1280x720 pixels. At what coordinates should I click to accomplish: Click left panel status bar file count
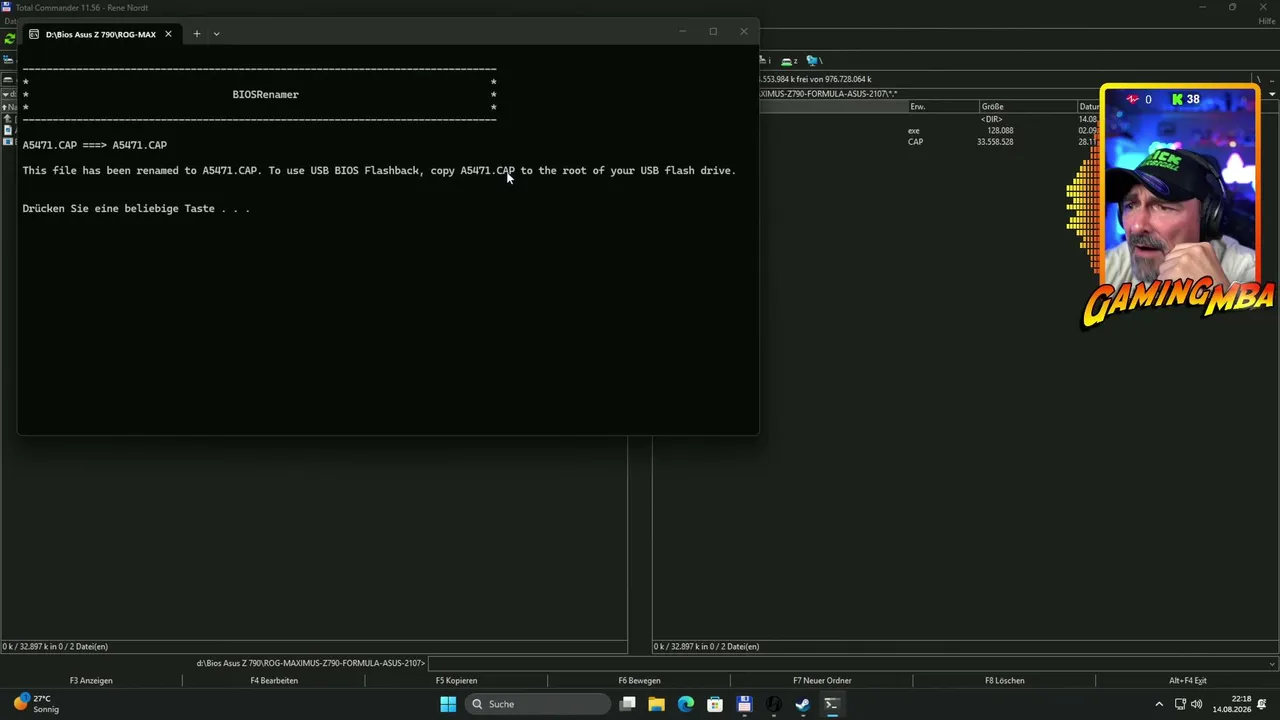pyautogui.click(x=55, y=647)
